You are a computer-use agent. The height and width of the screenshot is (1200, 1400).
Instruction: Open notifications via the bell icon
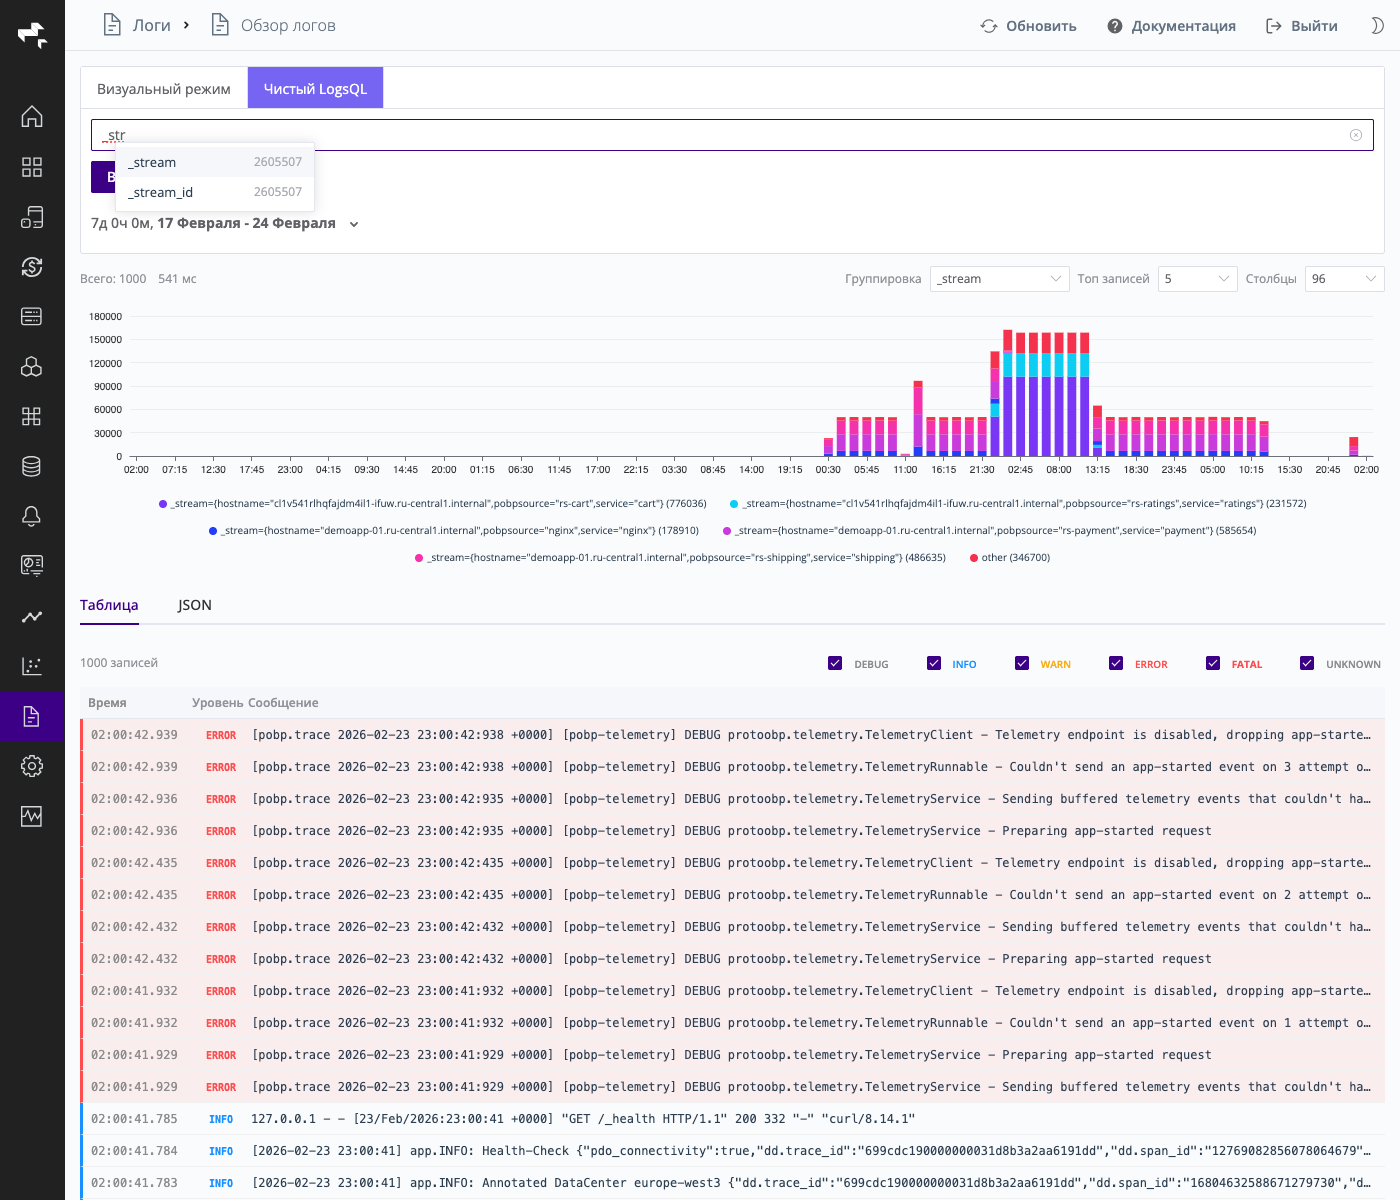tap(32, 516)
